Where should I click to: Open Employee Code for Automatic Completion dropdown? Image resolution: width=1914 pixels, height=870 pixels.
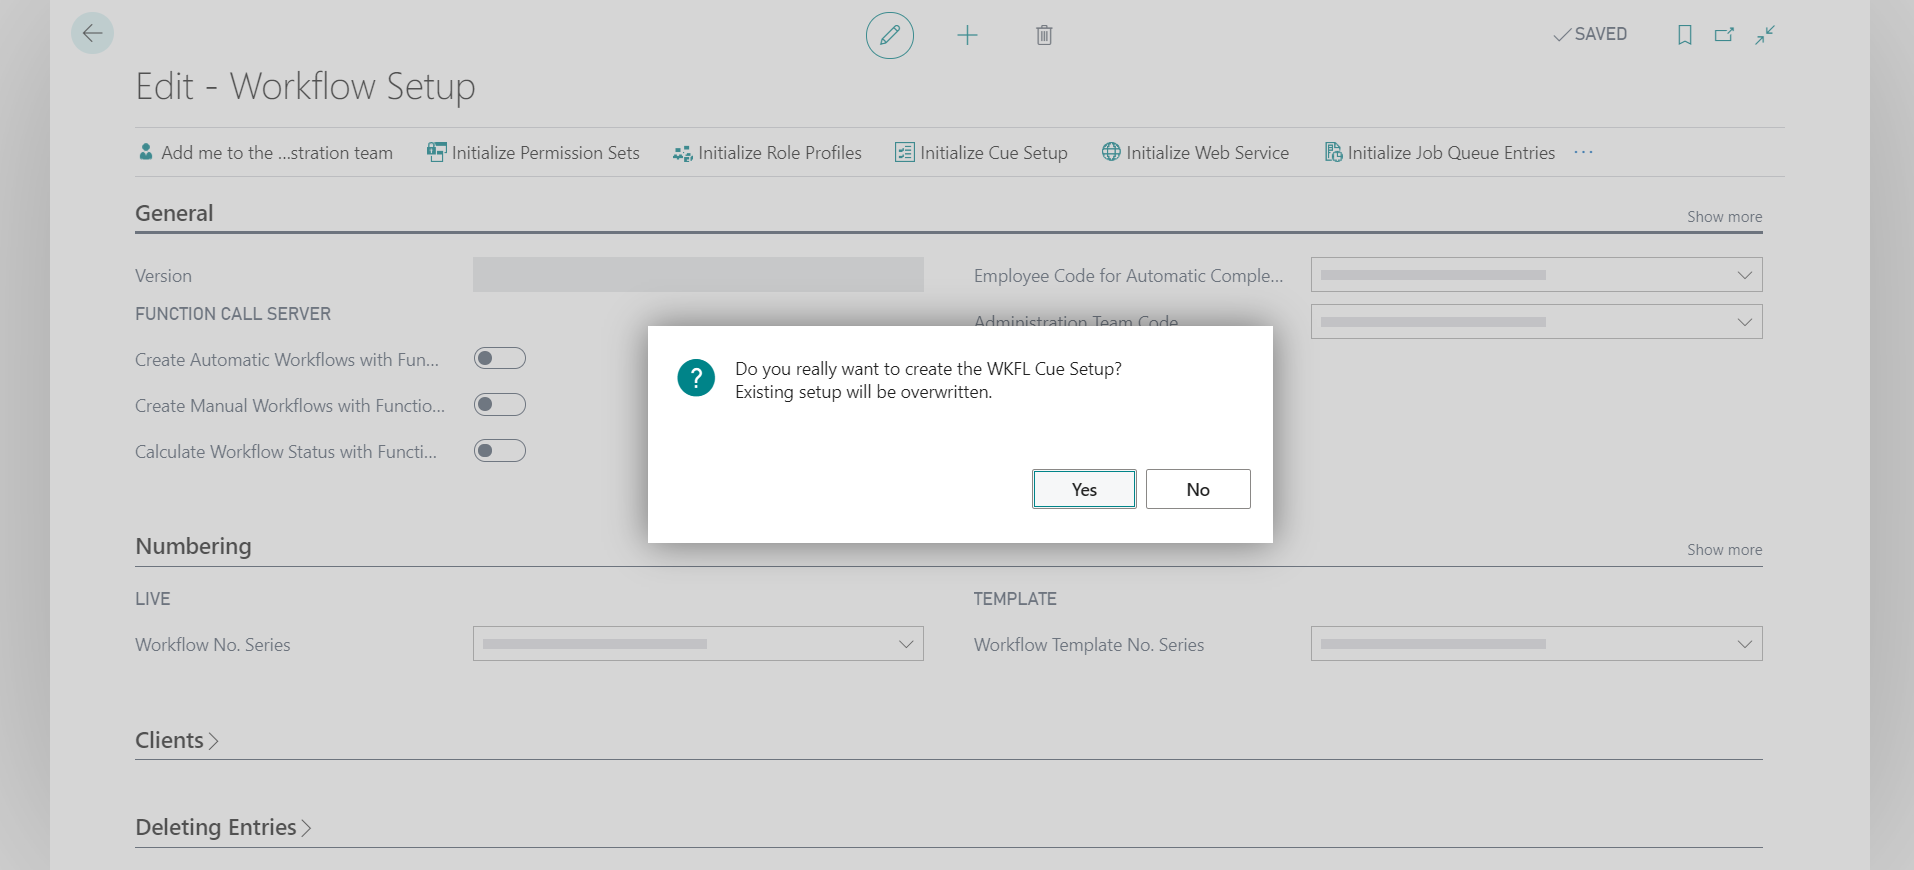(1744, 275)
